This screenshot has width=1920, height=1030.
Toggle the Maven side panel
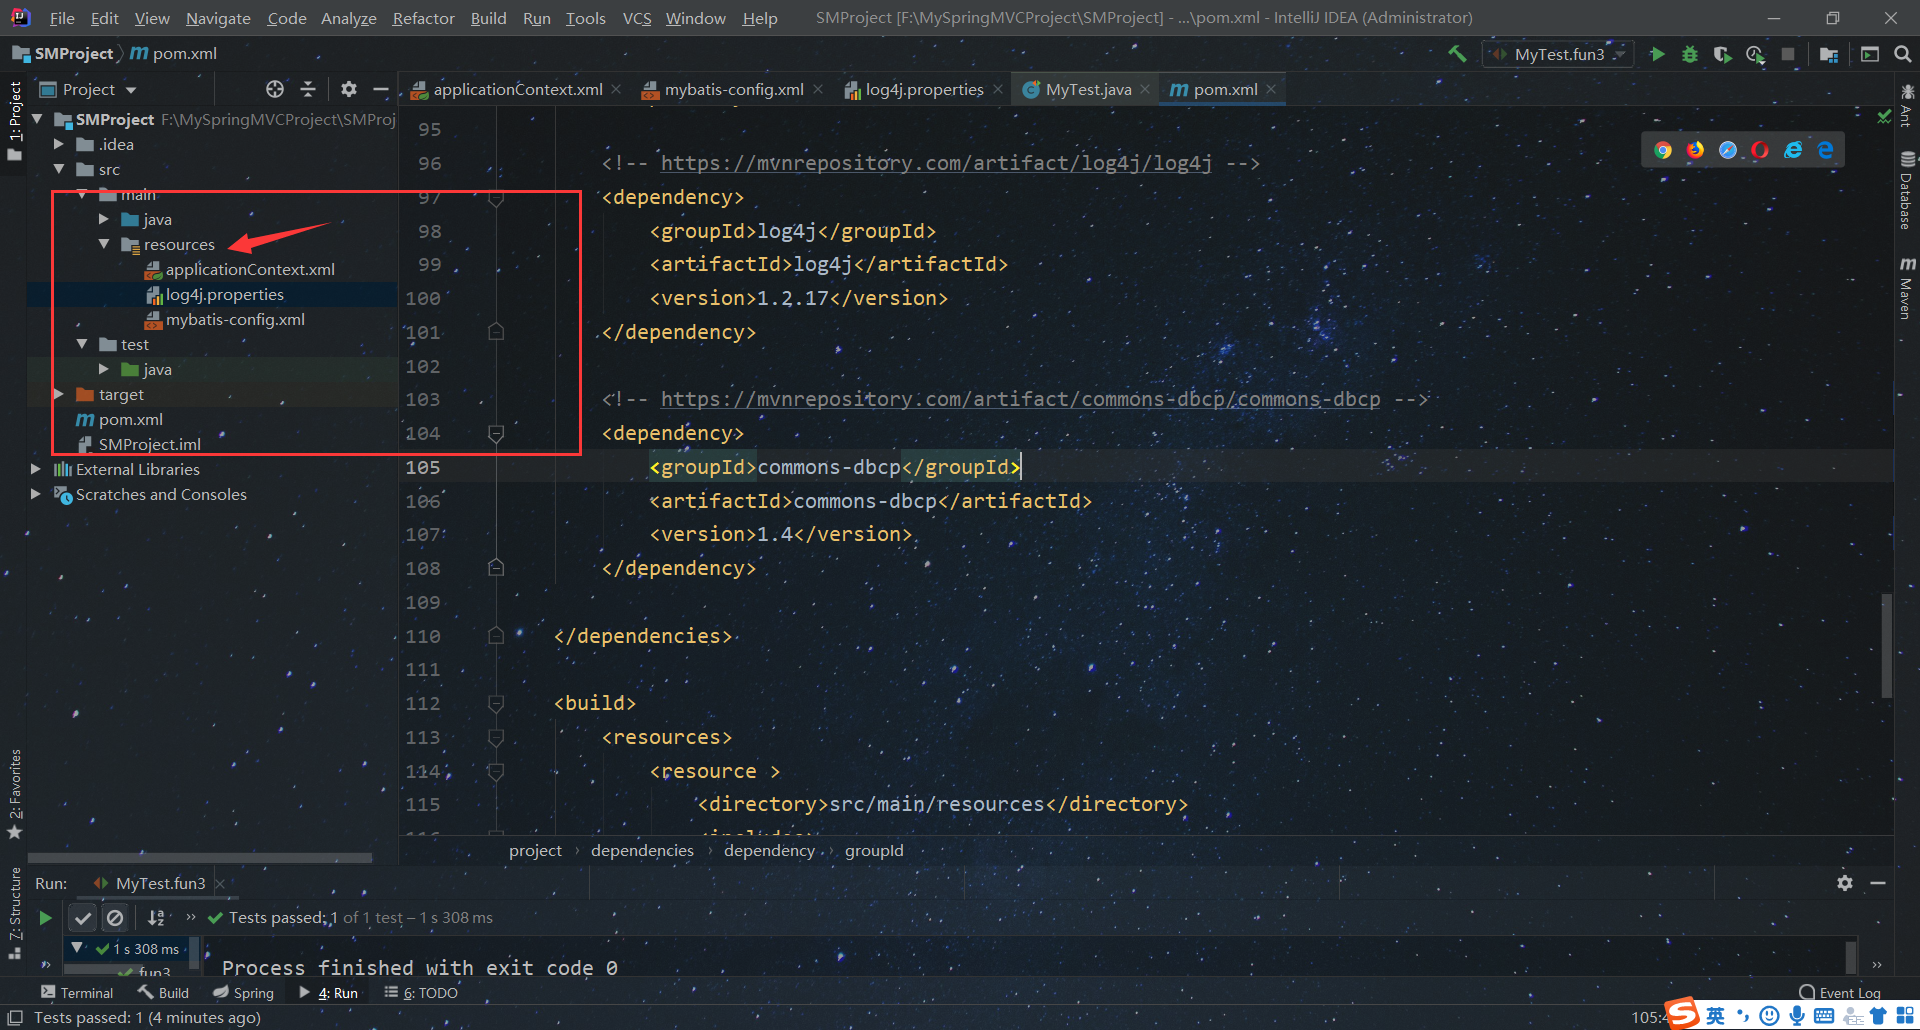point(1907,288)
